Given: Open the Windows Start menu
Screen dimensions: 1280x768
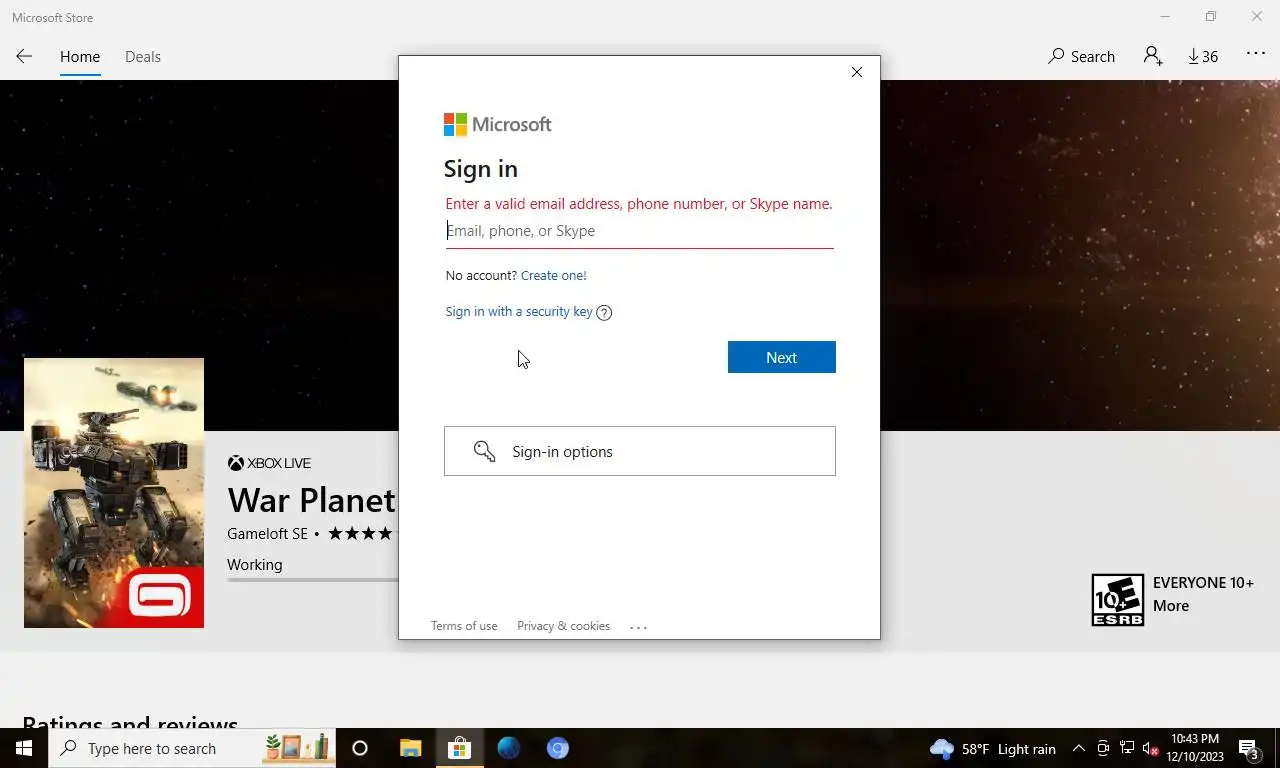Looking at the screenshot, I should (24, 748).
